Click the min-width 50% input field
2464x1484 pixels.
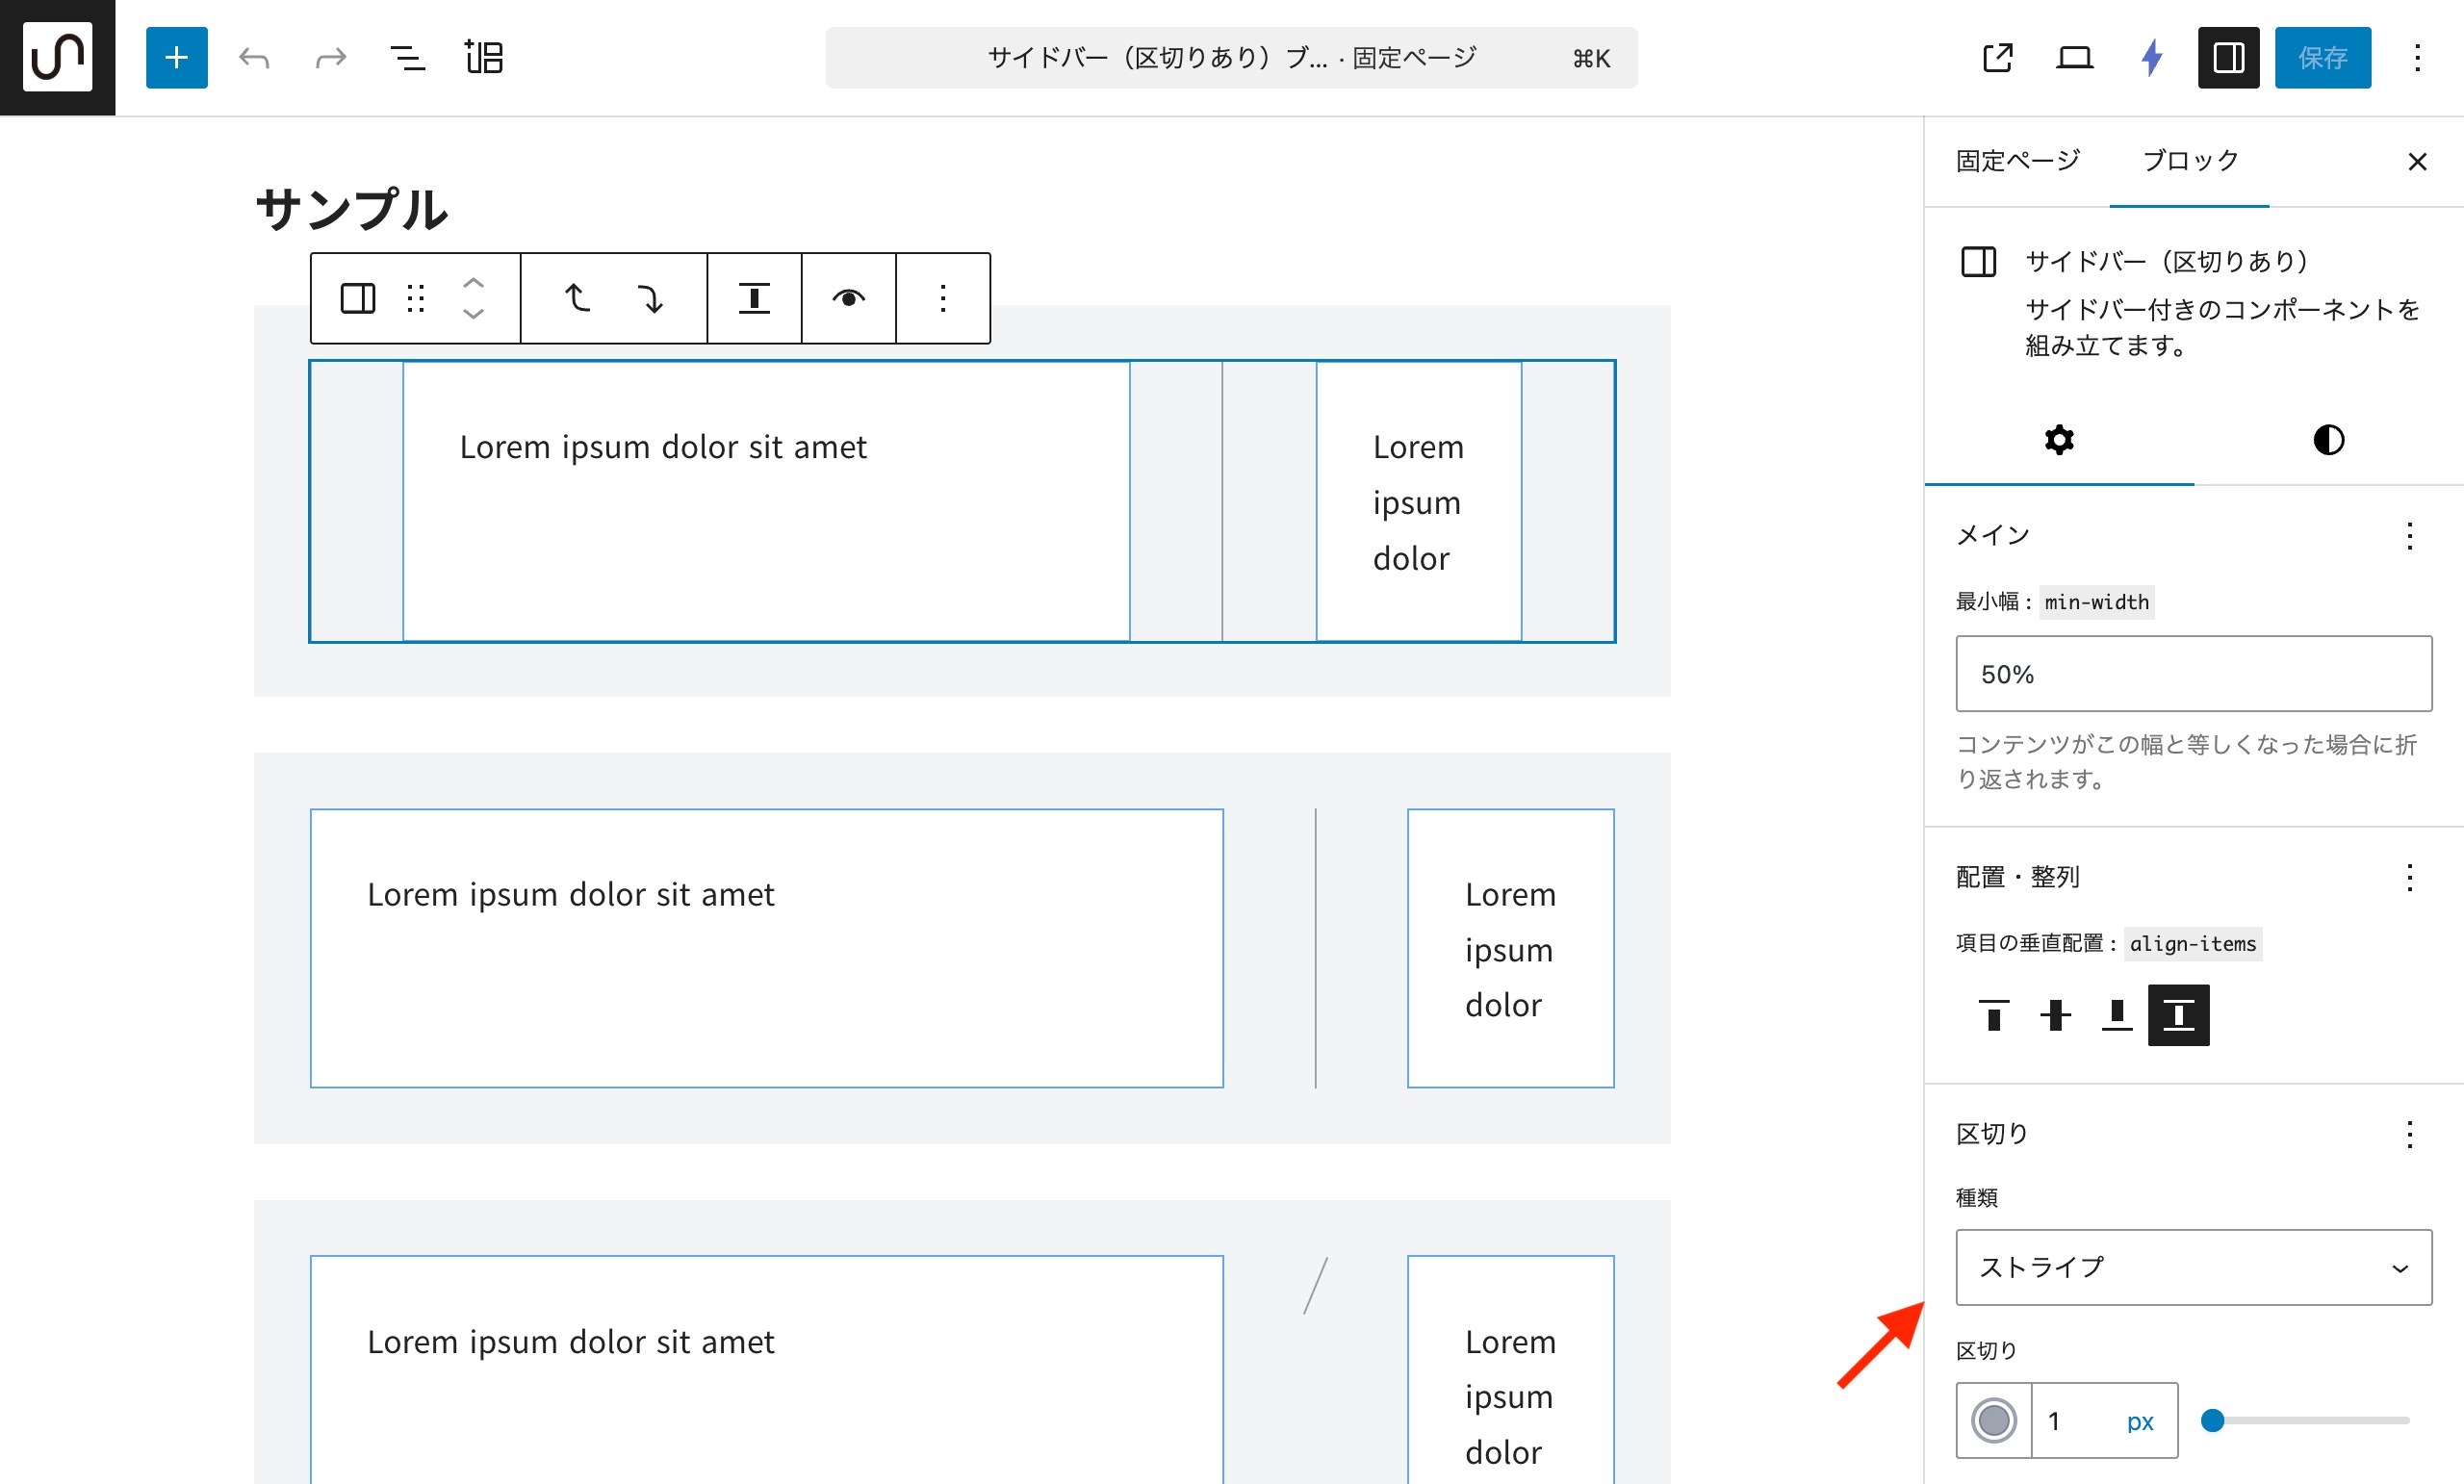coord(2193,674)
